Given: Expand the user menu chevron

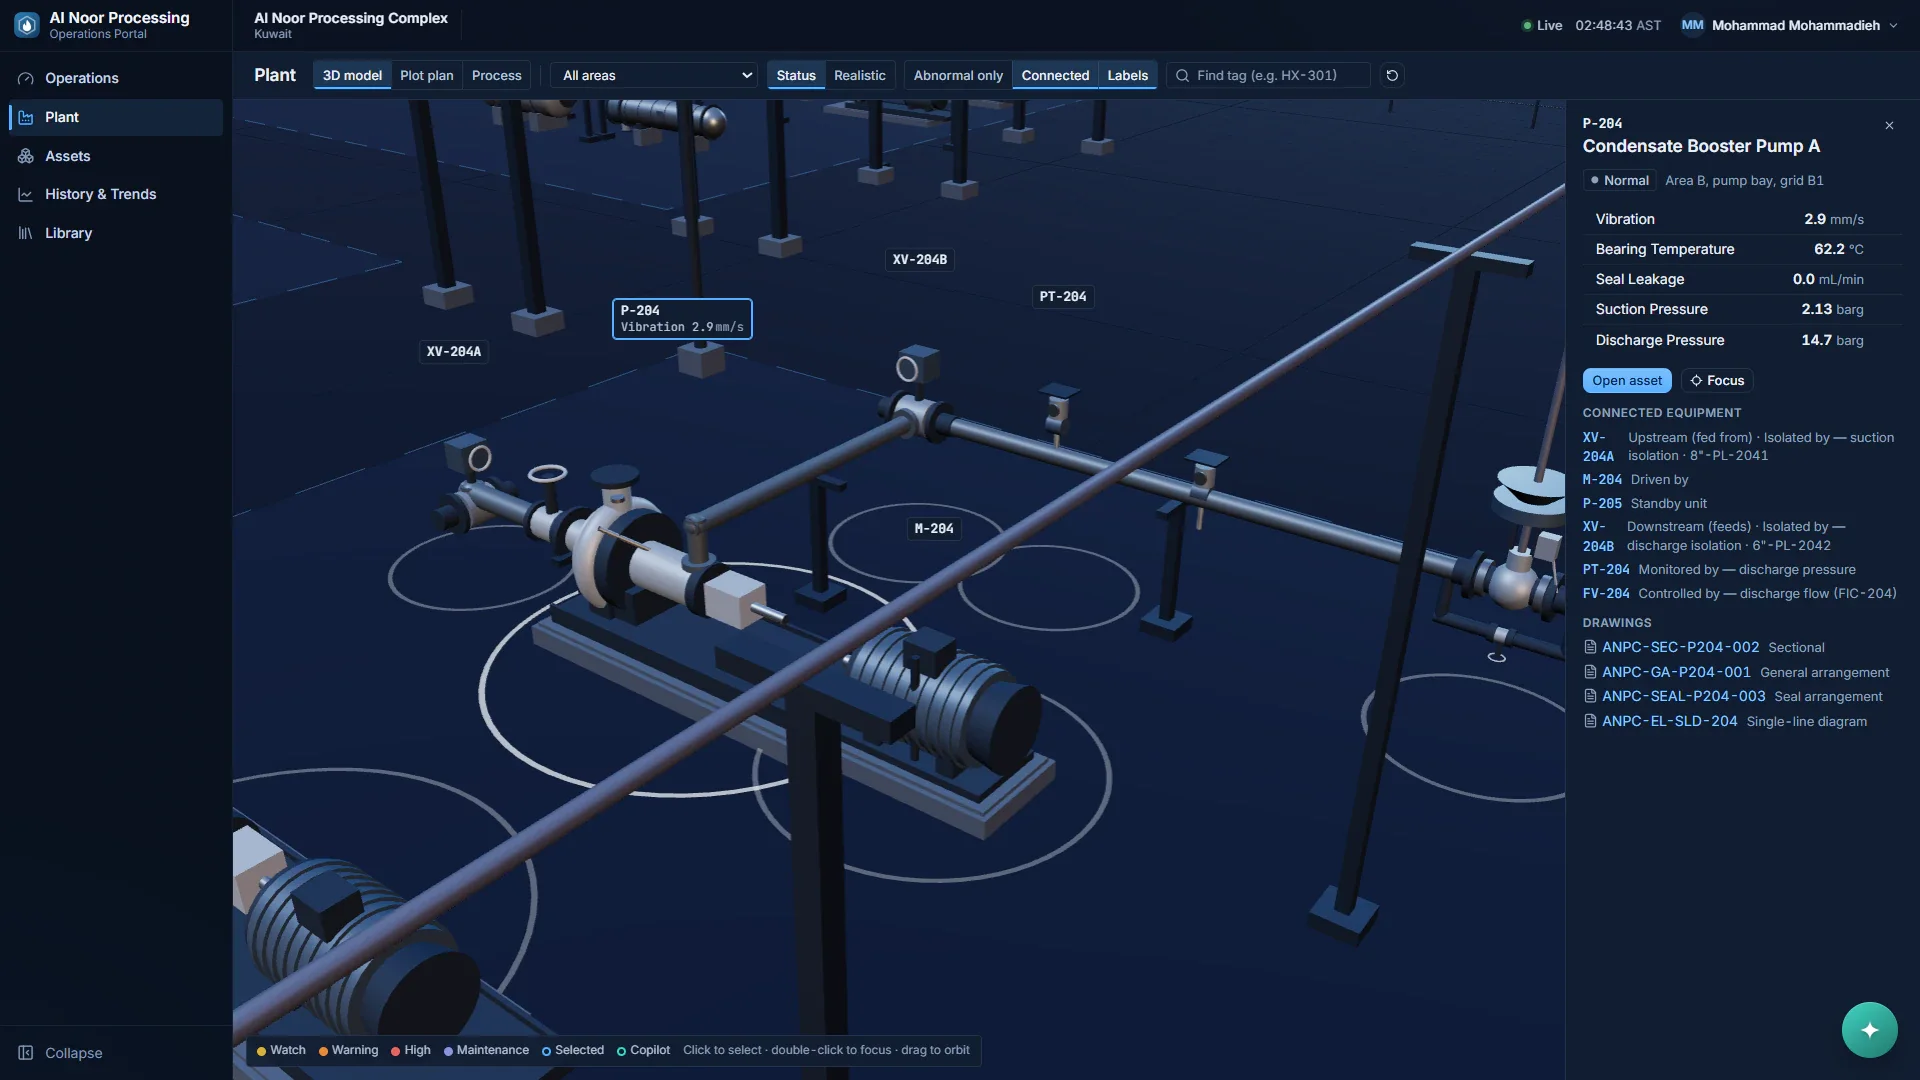Looking at the screenshot, I should 1893,26.
